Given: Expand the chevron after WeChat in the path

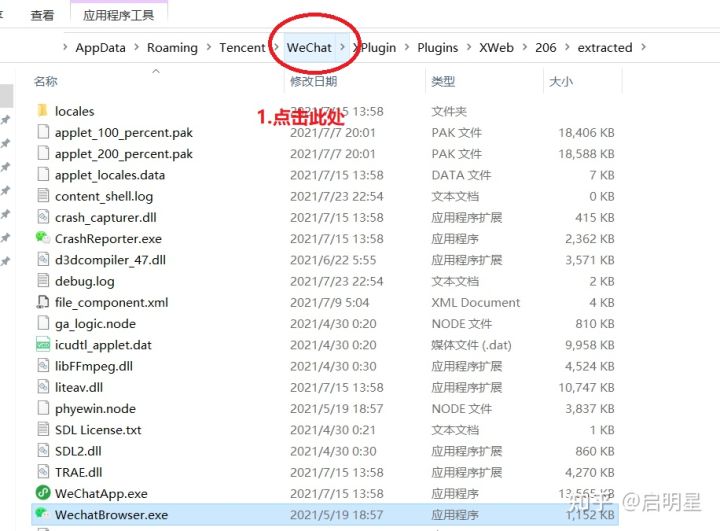Looking at the screenshot, I should (x=342, y=47).
